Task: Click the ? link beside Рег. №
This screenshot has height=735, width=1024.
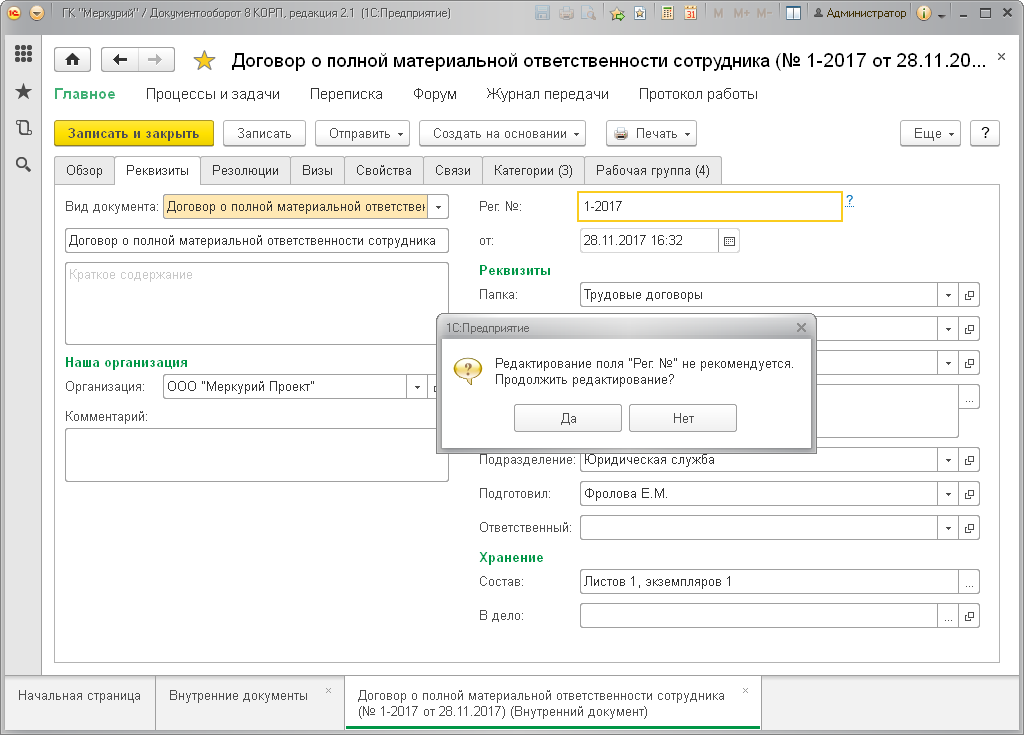Action: [849, 201]
